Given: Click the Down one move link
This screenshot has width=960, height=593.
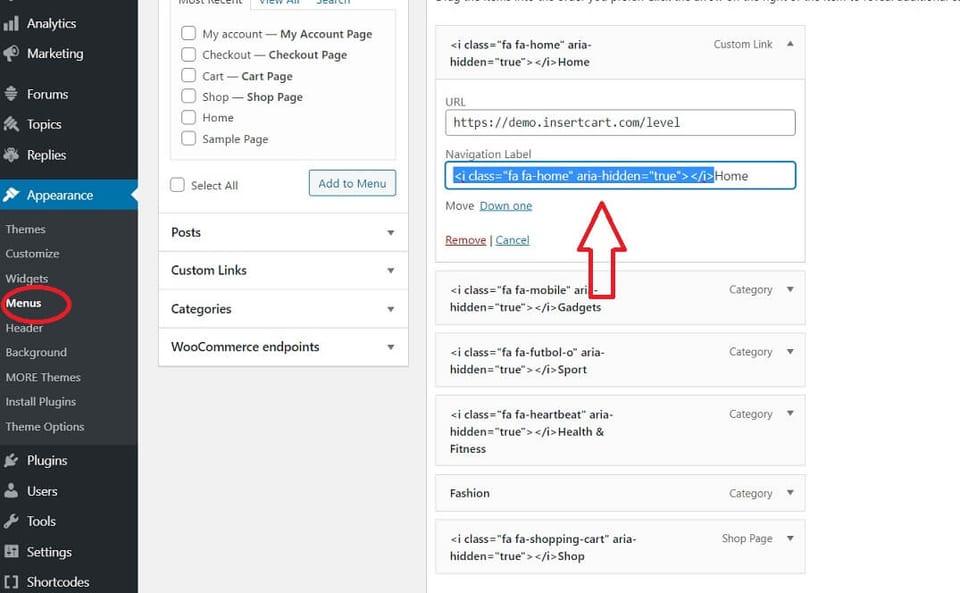Looking at the screenshot, I should [x=506, y=206].
